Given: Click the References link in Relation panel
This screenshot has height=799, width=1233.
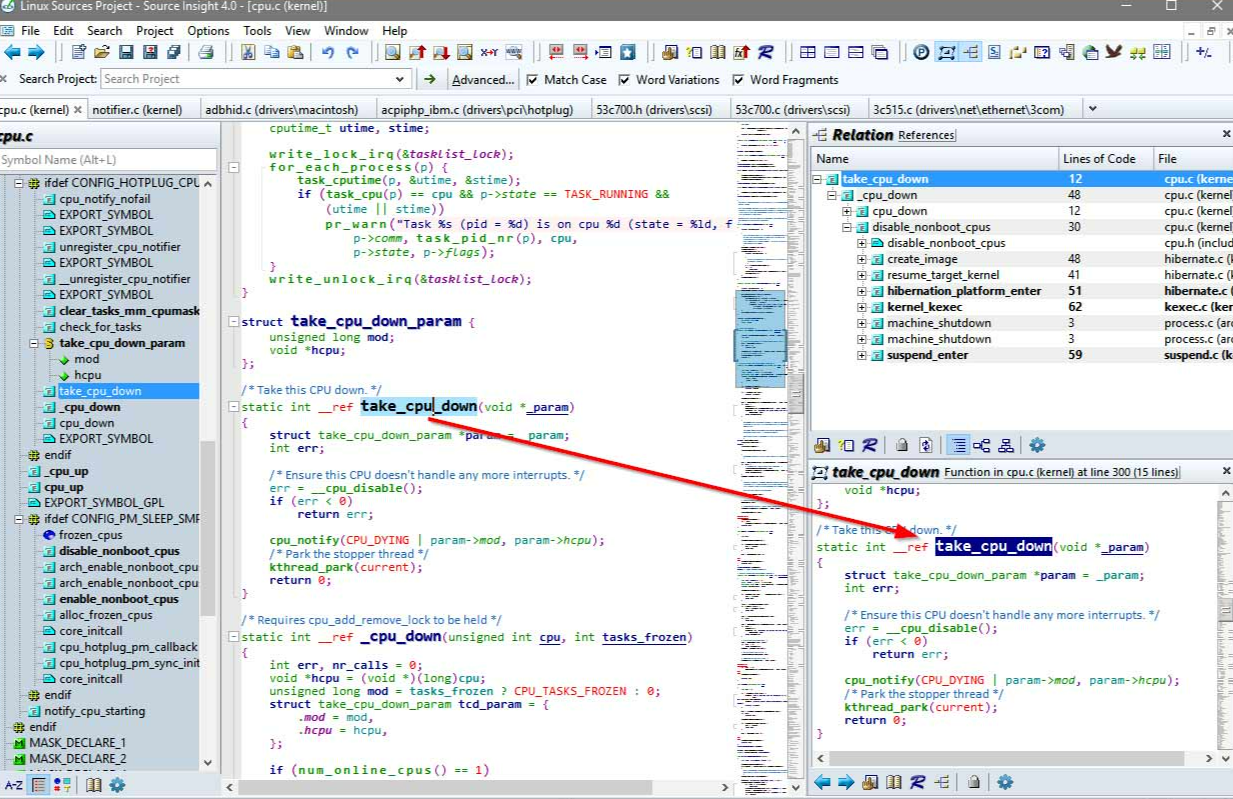Looking at the screenshot, I should click(x=926, y=135).
